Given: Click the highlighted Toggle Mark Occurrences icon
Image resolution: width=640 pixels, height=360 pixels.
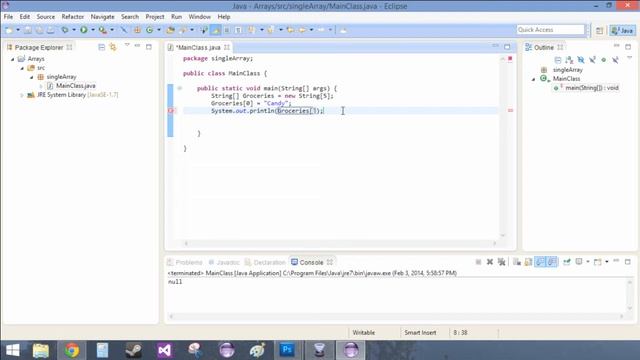Looking at the screenshot, I should 216,30.
